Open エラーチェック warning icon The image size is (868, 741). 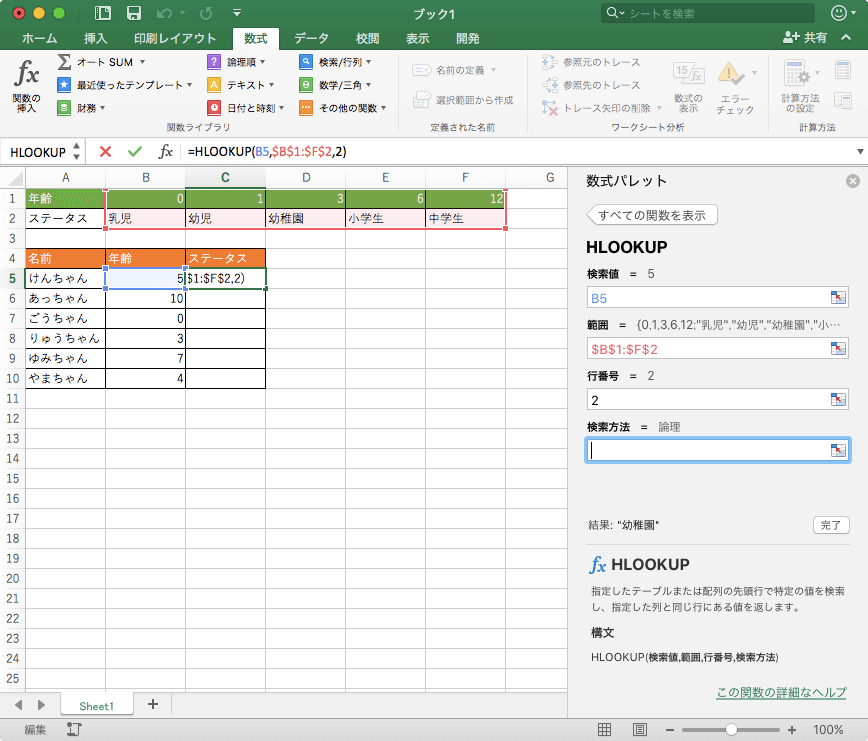pos(731,74)
